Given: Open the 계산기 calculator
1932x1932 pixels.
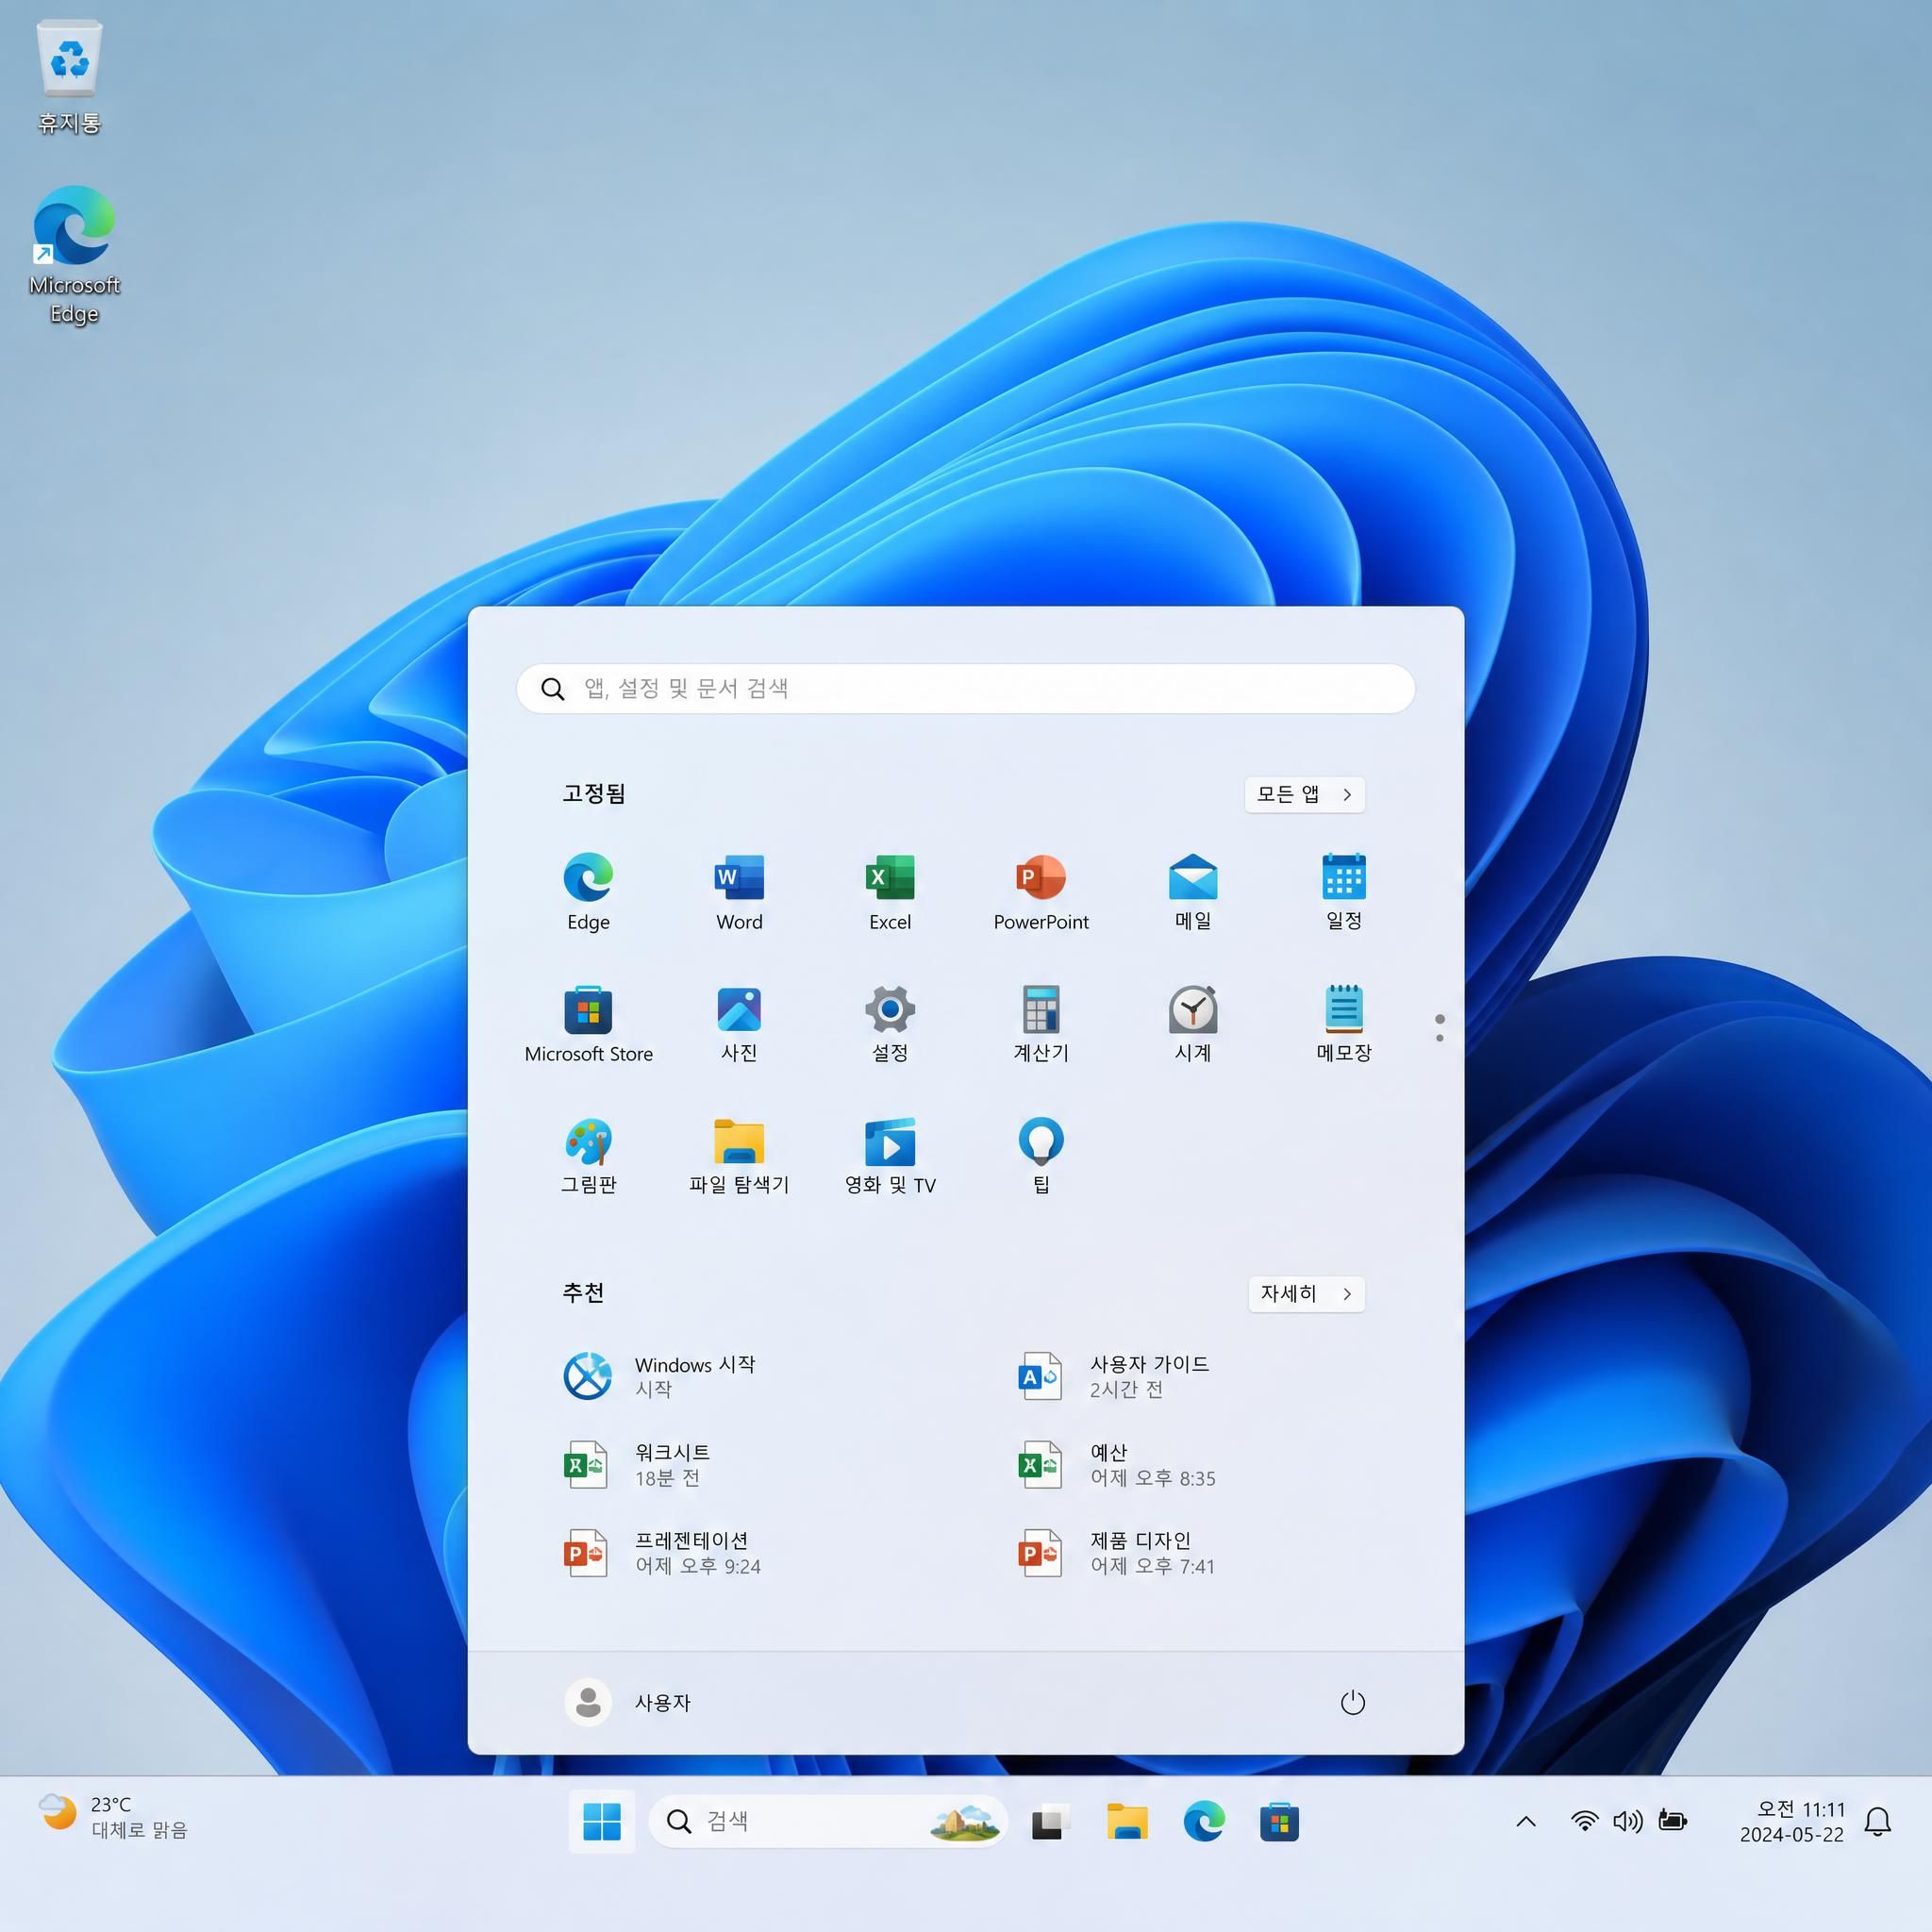Looking at the screenshot, I should tap(1041, 1024).
